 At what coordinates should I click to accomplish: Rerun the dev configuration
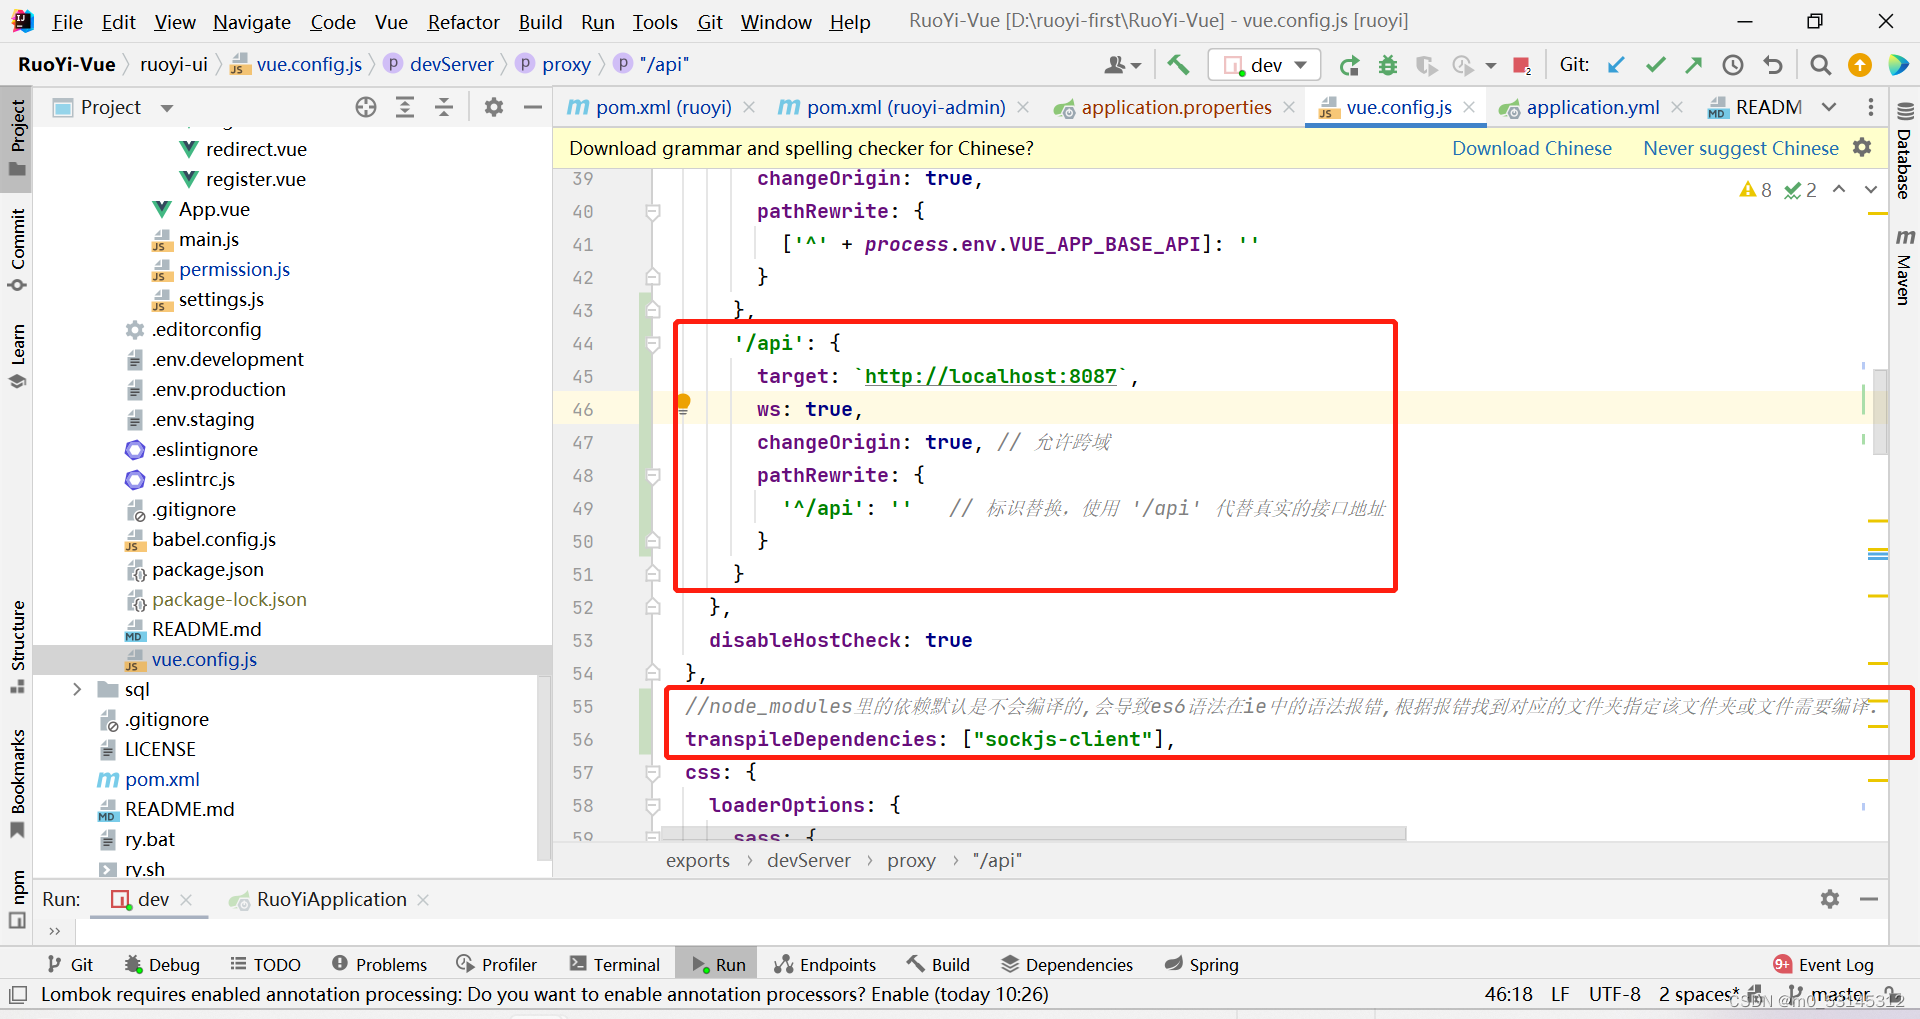[x=1349, y=64]
